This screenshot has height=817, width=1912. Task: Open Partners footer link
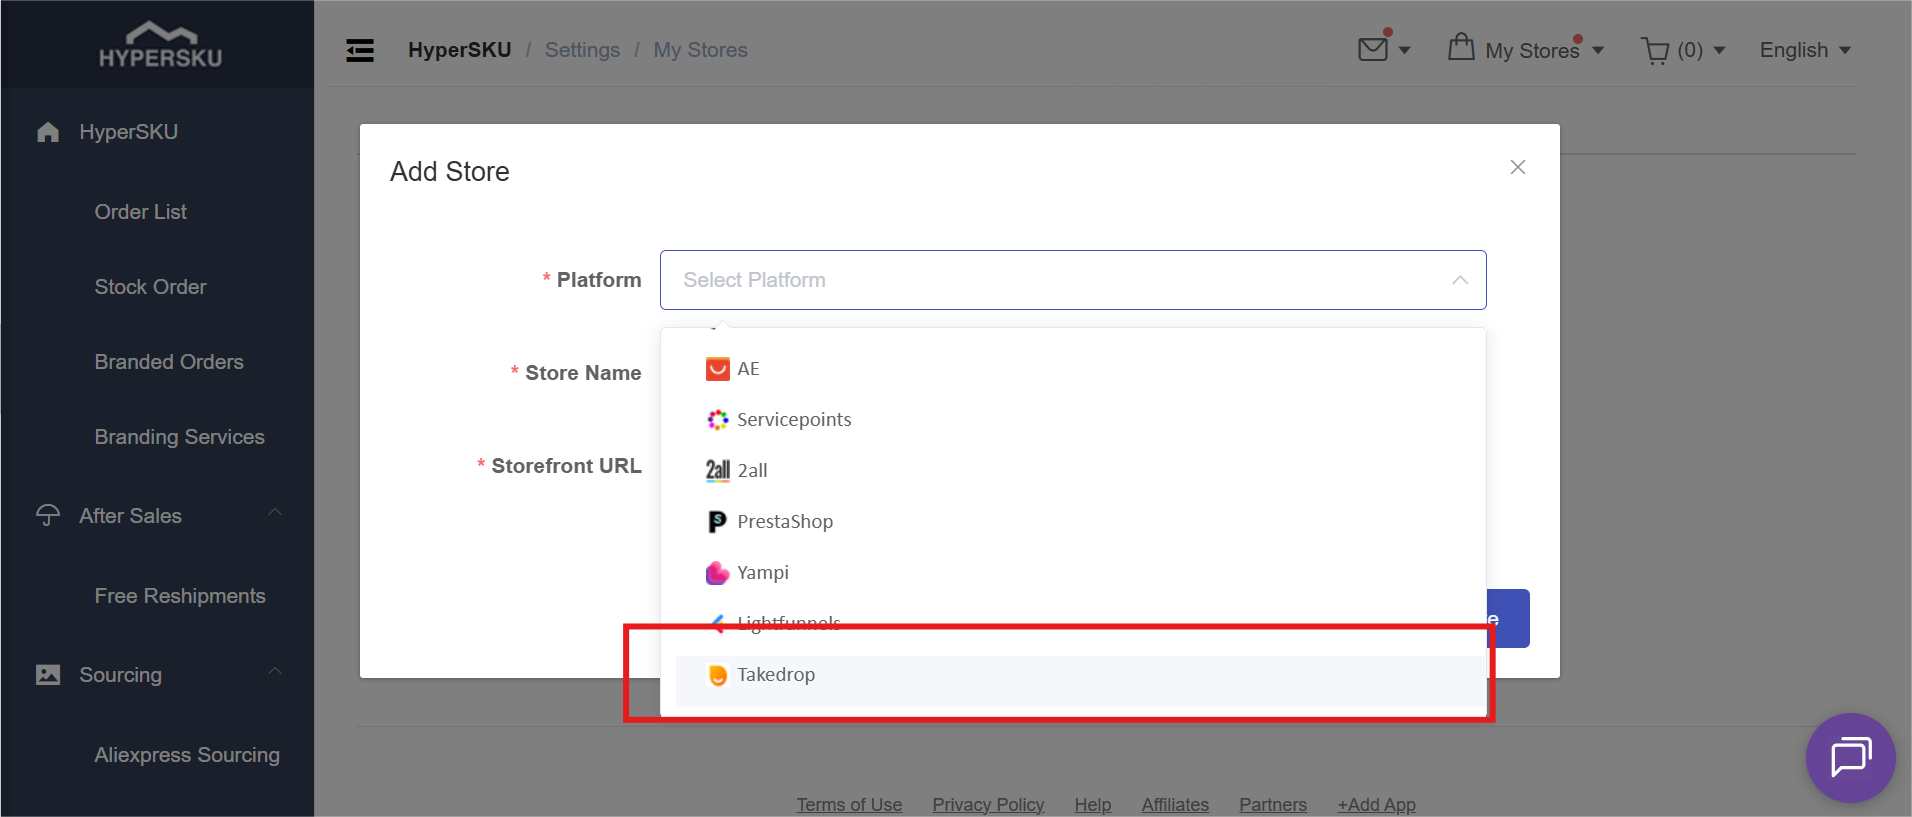pos(1273,804)
